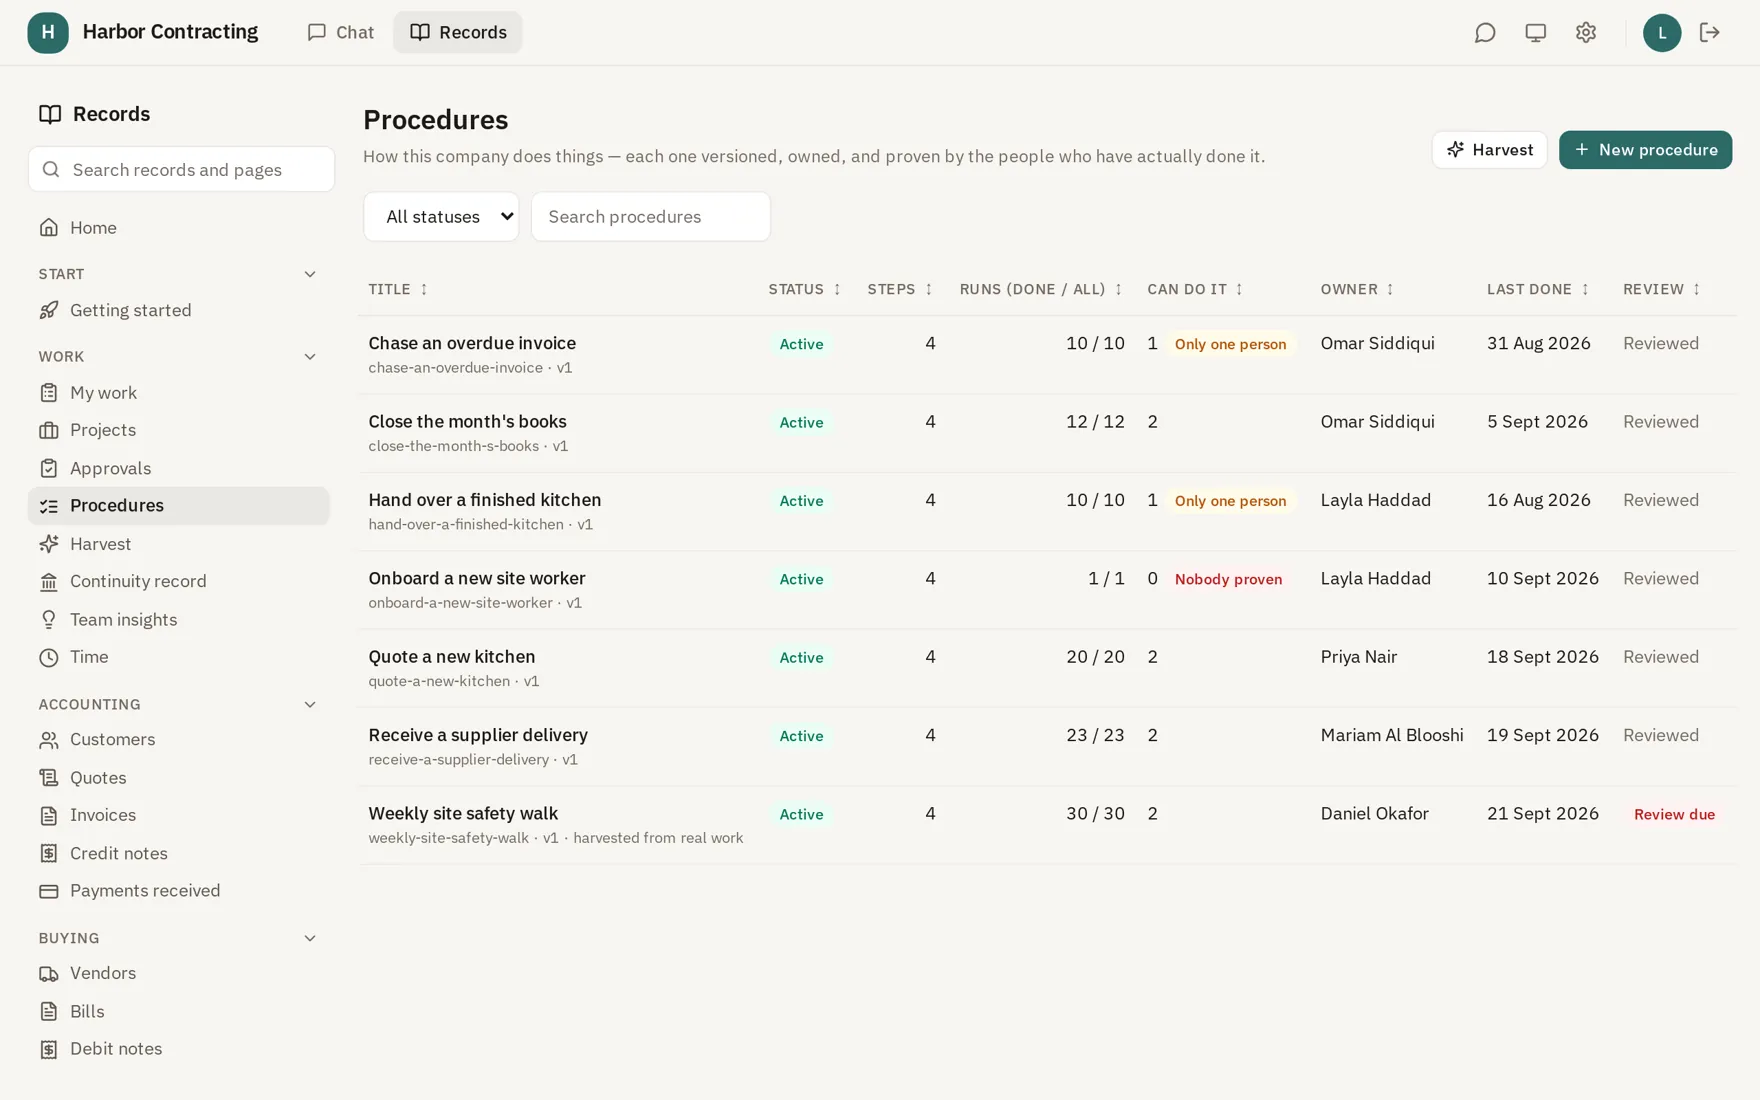Image resolution: width=1760 pixels, height=1100 pixels.
Task: Click the Bills file icon
Action: tap(49, 1011)
